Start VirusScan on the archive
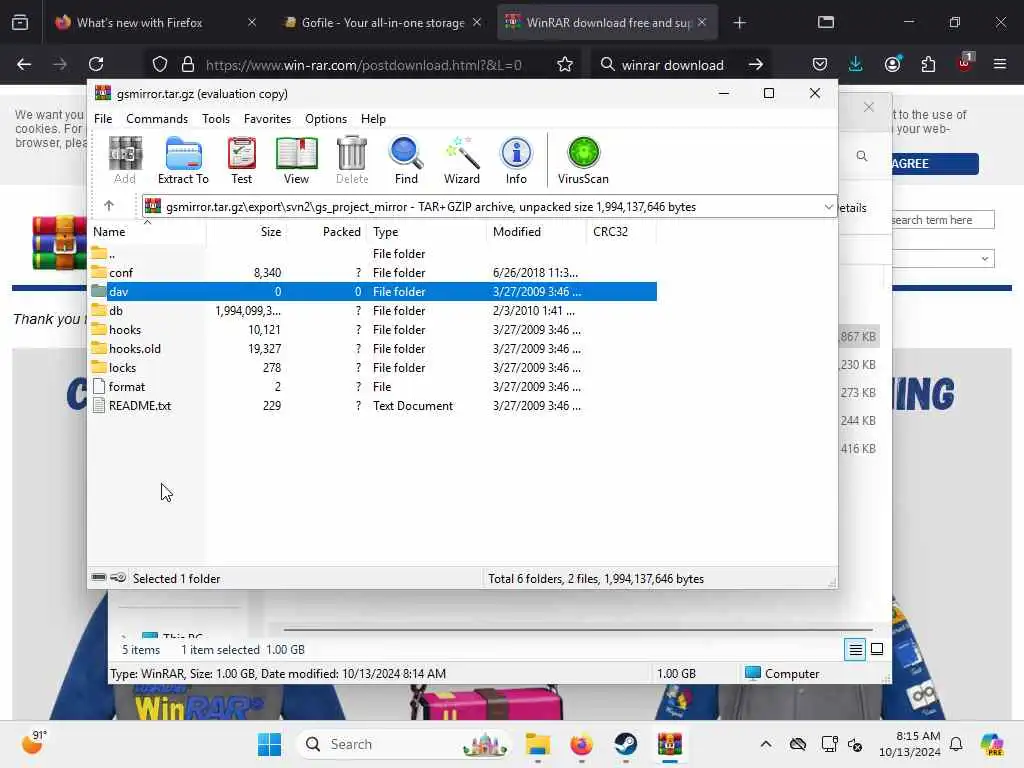This screenshot has width=1024, height=768. [x=583, y=161]
